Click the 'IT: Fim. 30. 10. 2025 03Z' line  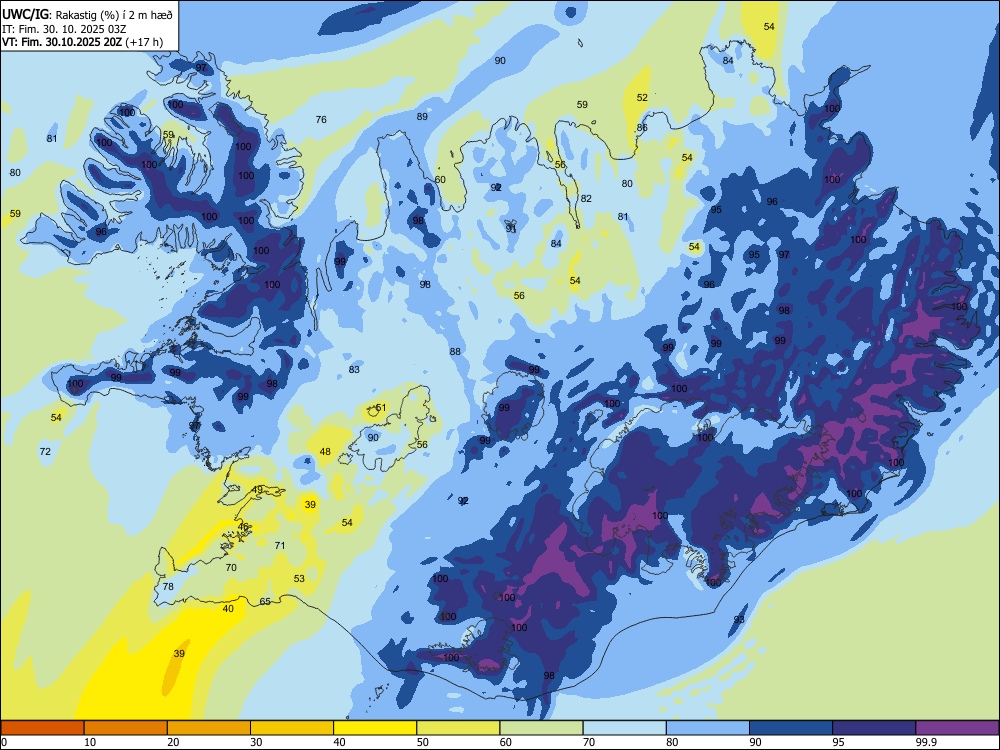[64, 29]
